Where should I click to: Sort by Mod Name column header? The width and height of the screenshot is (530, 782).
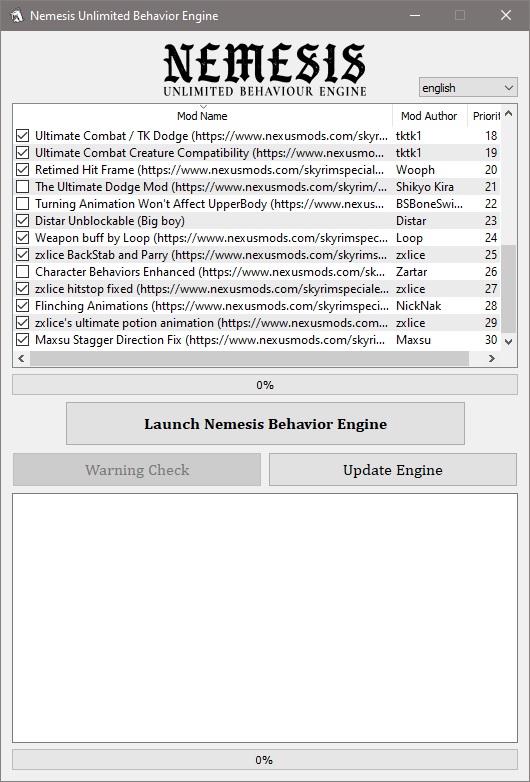202,116
